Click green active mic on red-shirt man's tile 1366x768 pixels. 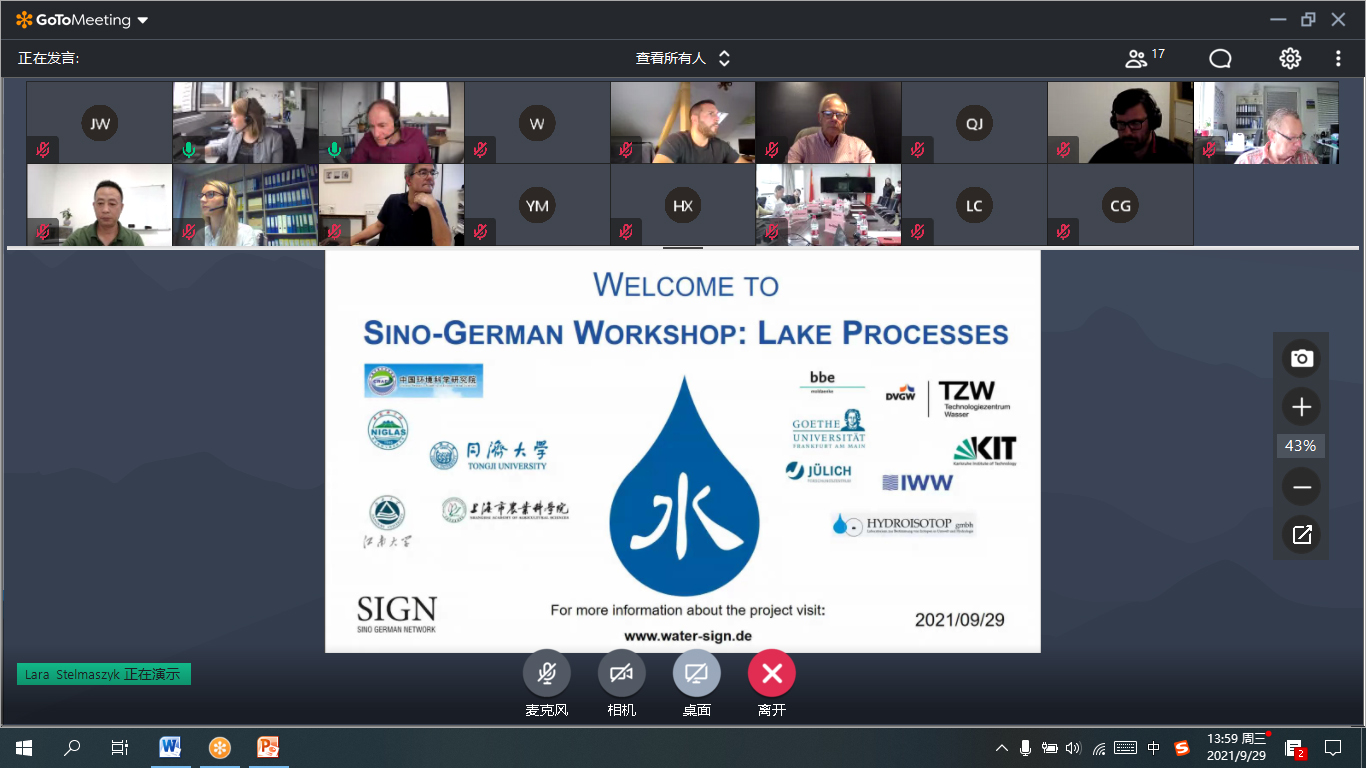335,150
